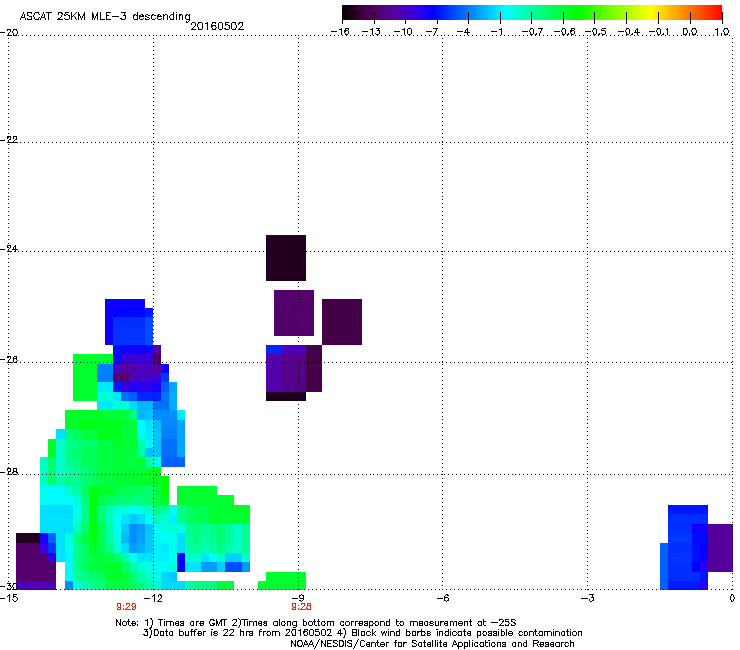
Task: Click the title 'ASCAT 25KM MLE-3 descending'
Action: pos(105,16)
